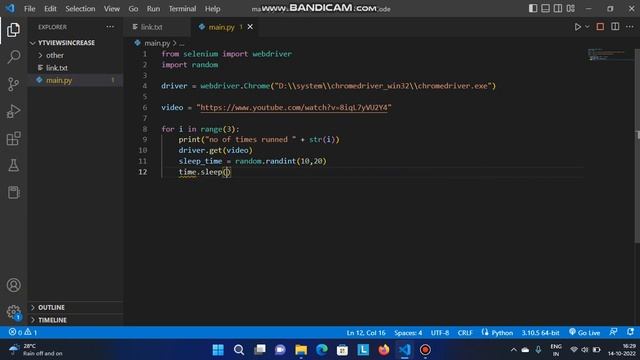Screen dimensions: 640x360
Task: Open Firefox from taskbar
Action: point(384,350)
